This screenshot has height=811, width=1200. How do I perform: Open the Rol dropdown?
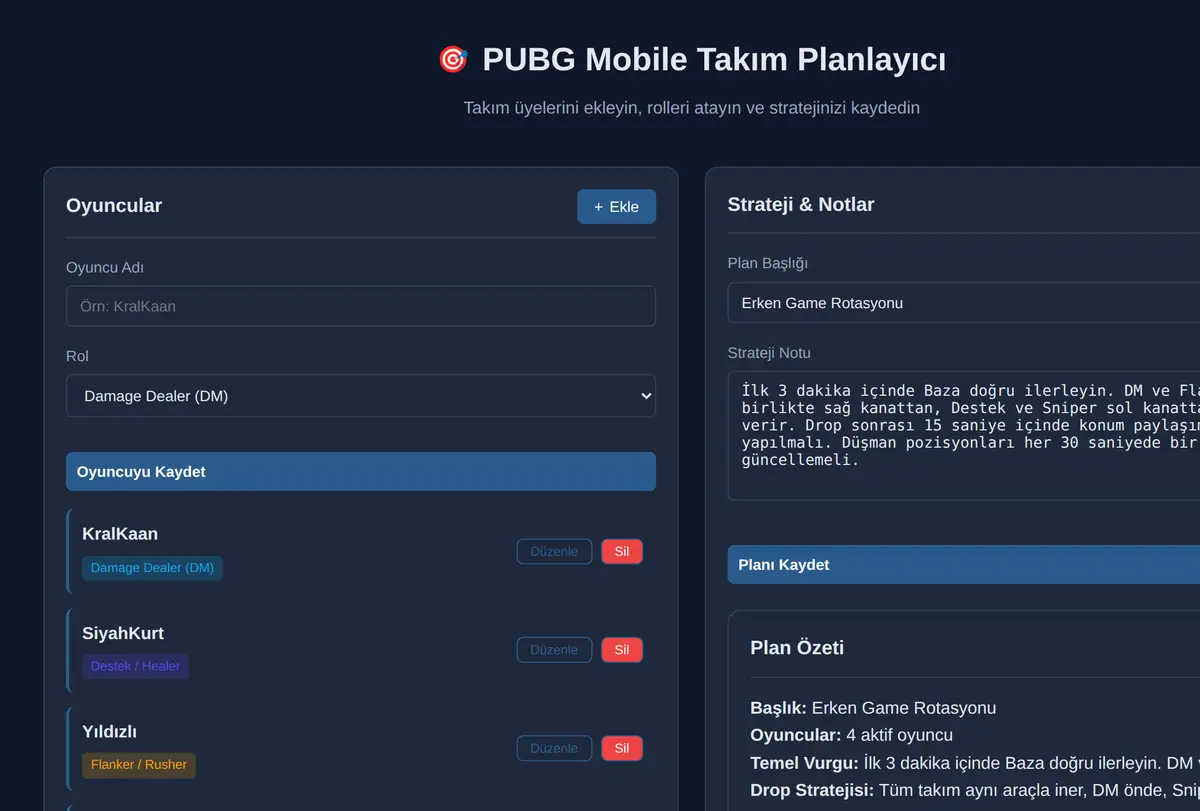tap(361, 396)
